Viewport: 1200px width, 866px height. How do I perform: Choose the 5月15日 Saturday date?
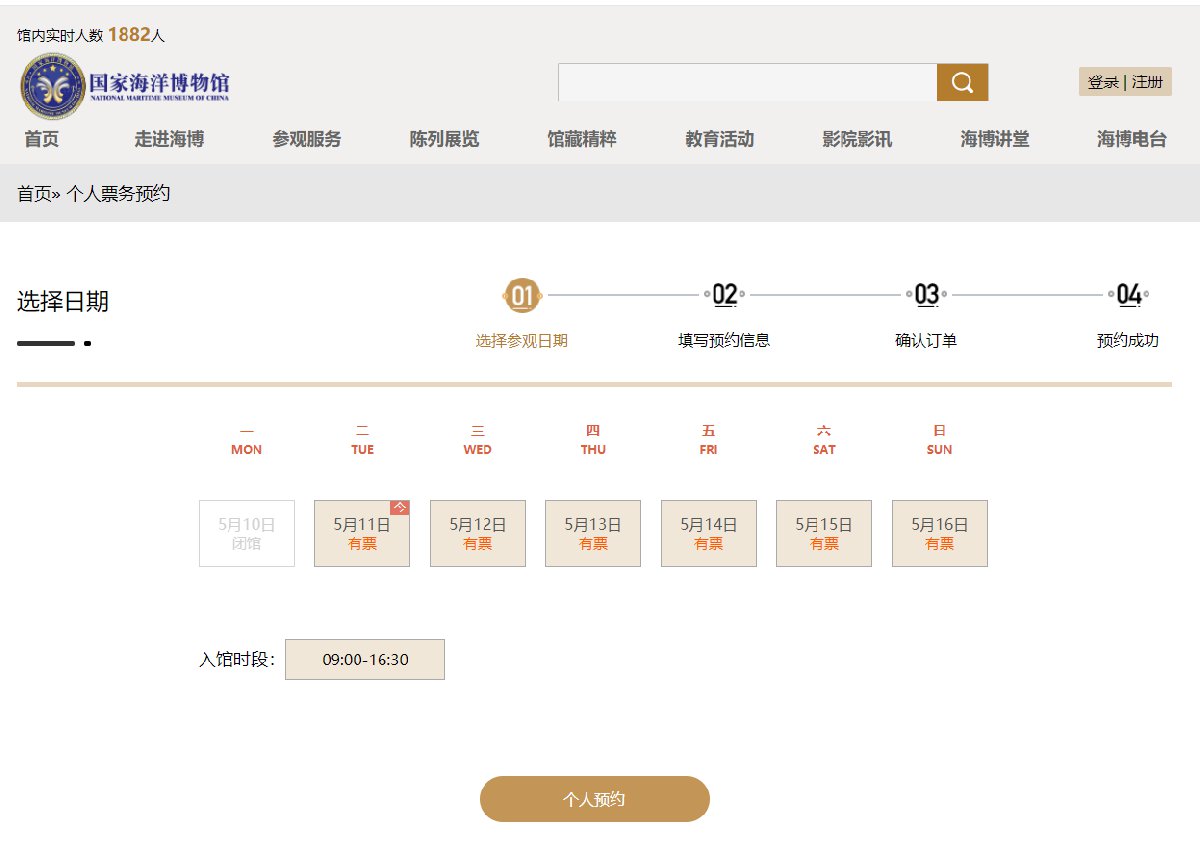[824, 533]
